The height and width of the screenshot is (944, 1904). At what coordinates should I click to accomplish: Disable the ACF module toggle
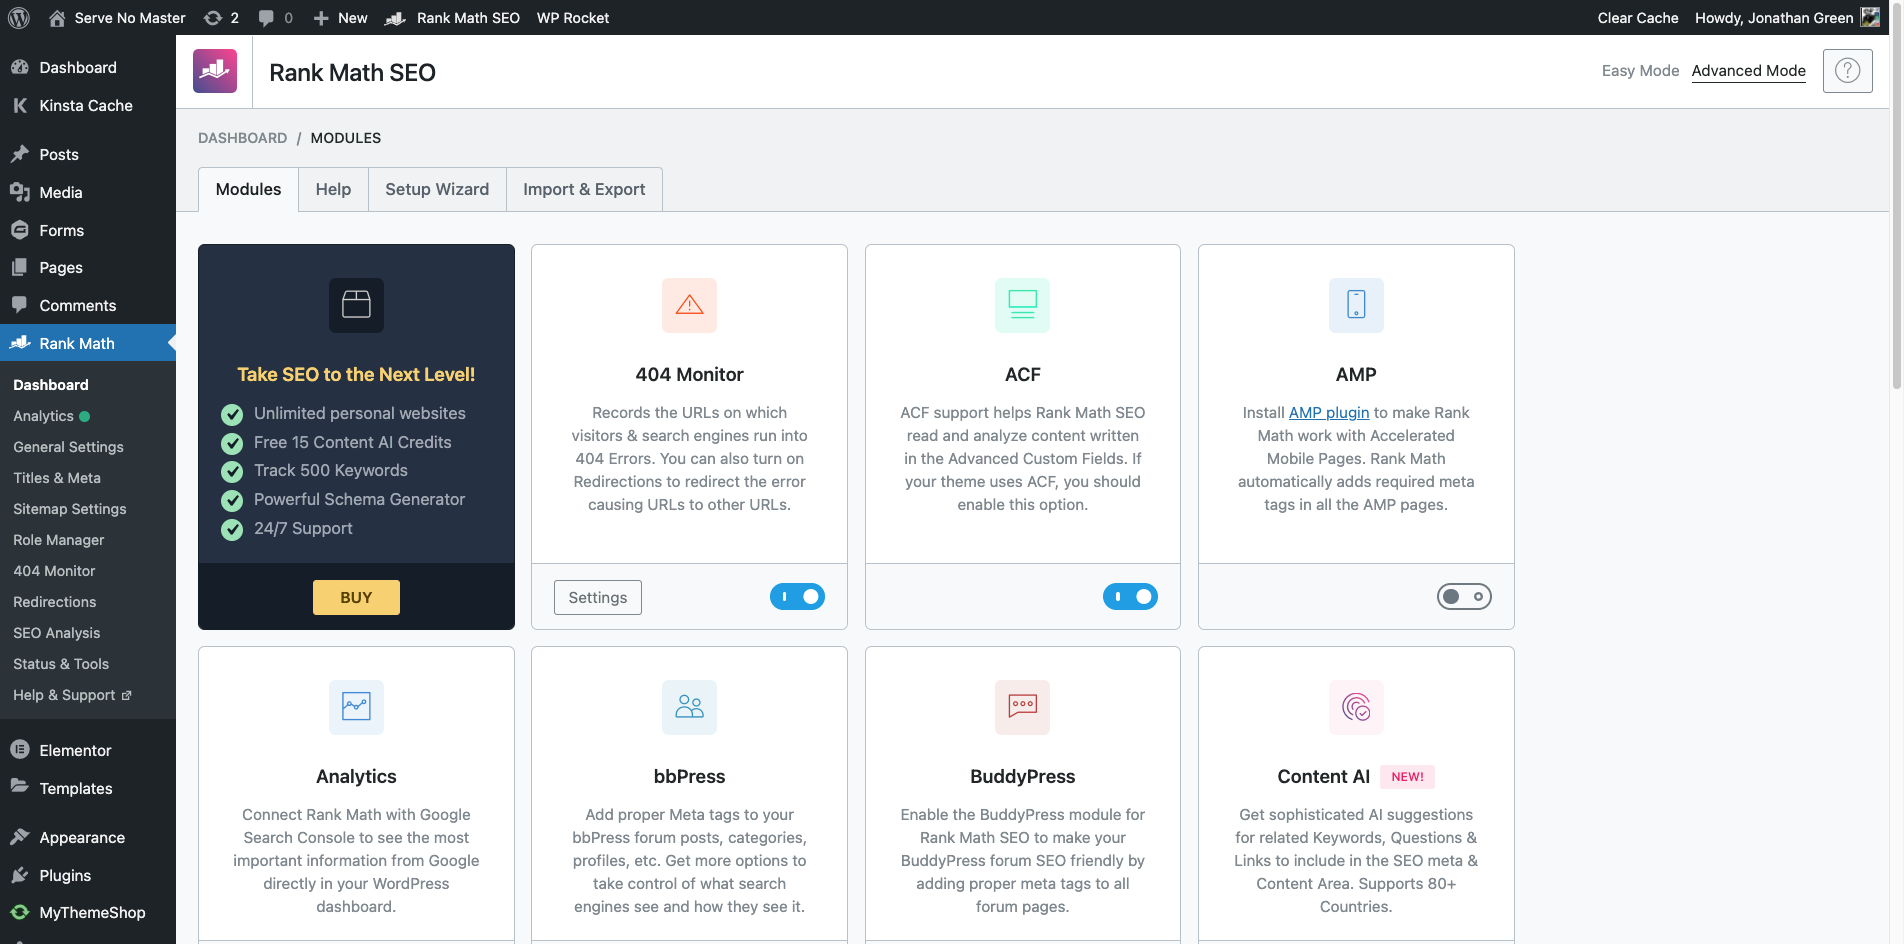coord(1130,597)
